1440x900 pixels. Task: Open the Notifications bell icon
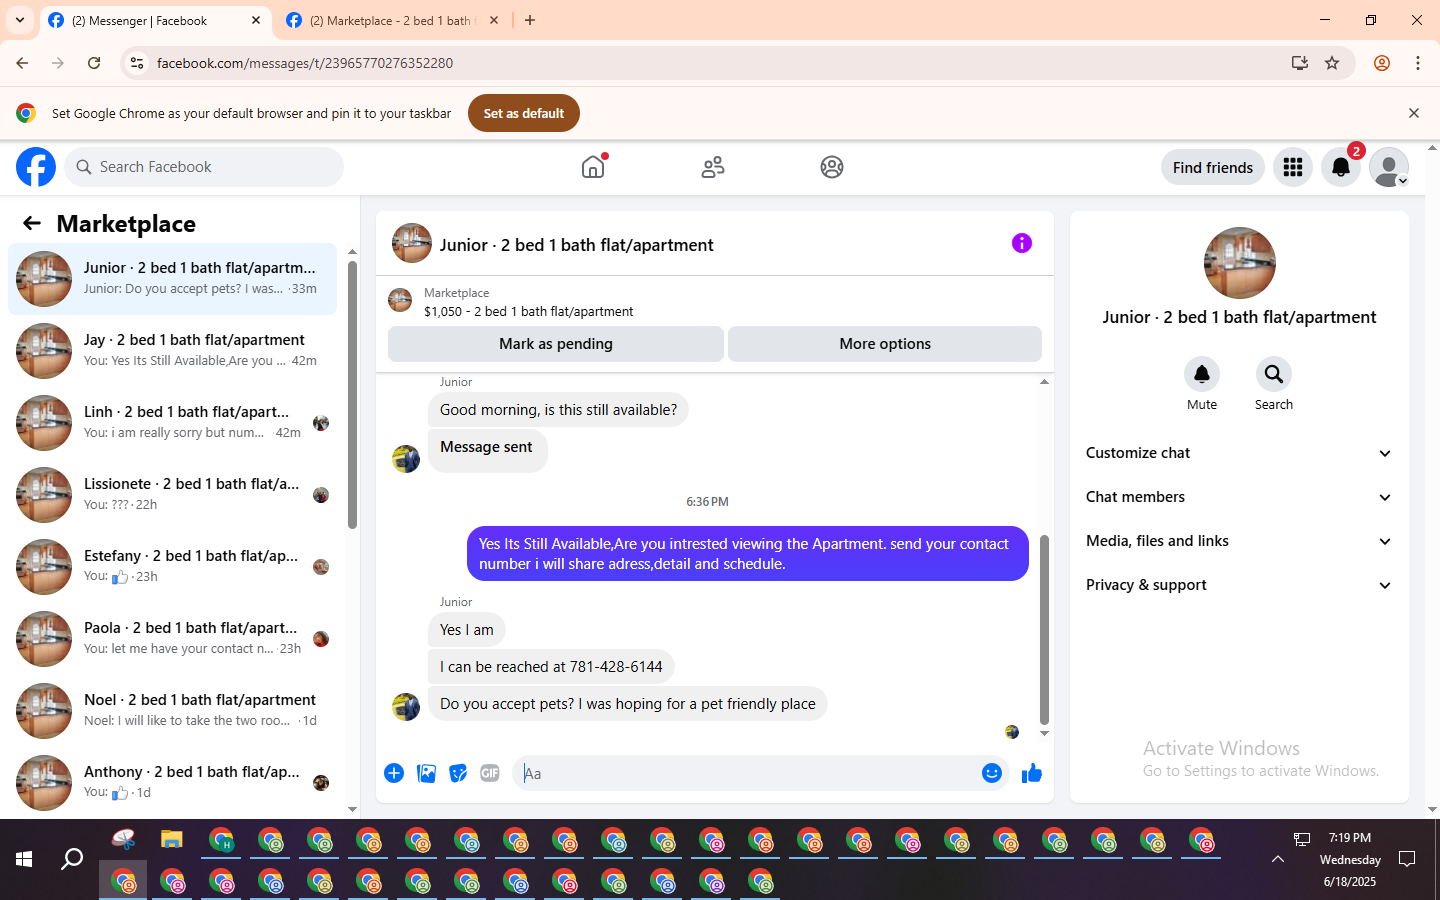point(1341,167)
